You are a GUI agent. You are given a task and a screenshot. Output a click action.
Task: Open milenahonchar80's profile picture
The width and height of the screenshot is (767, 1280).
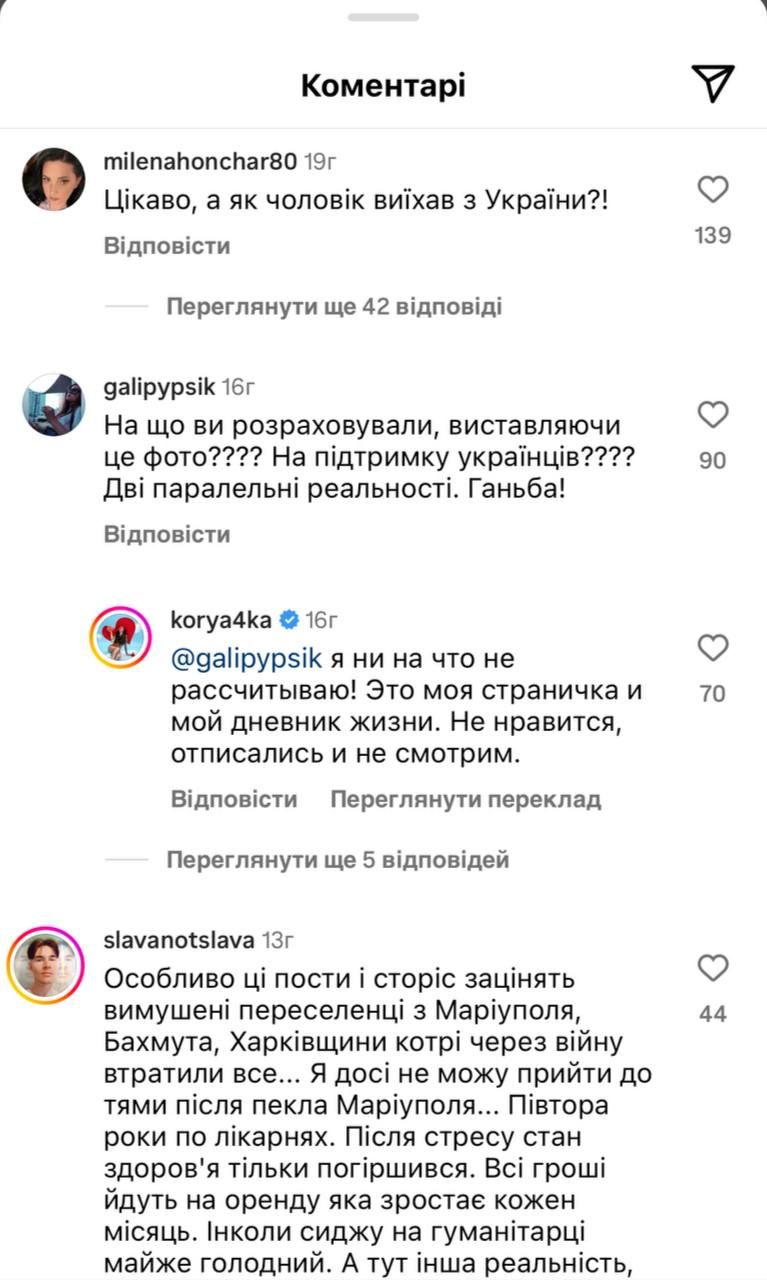pos(53,179)
